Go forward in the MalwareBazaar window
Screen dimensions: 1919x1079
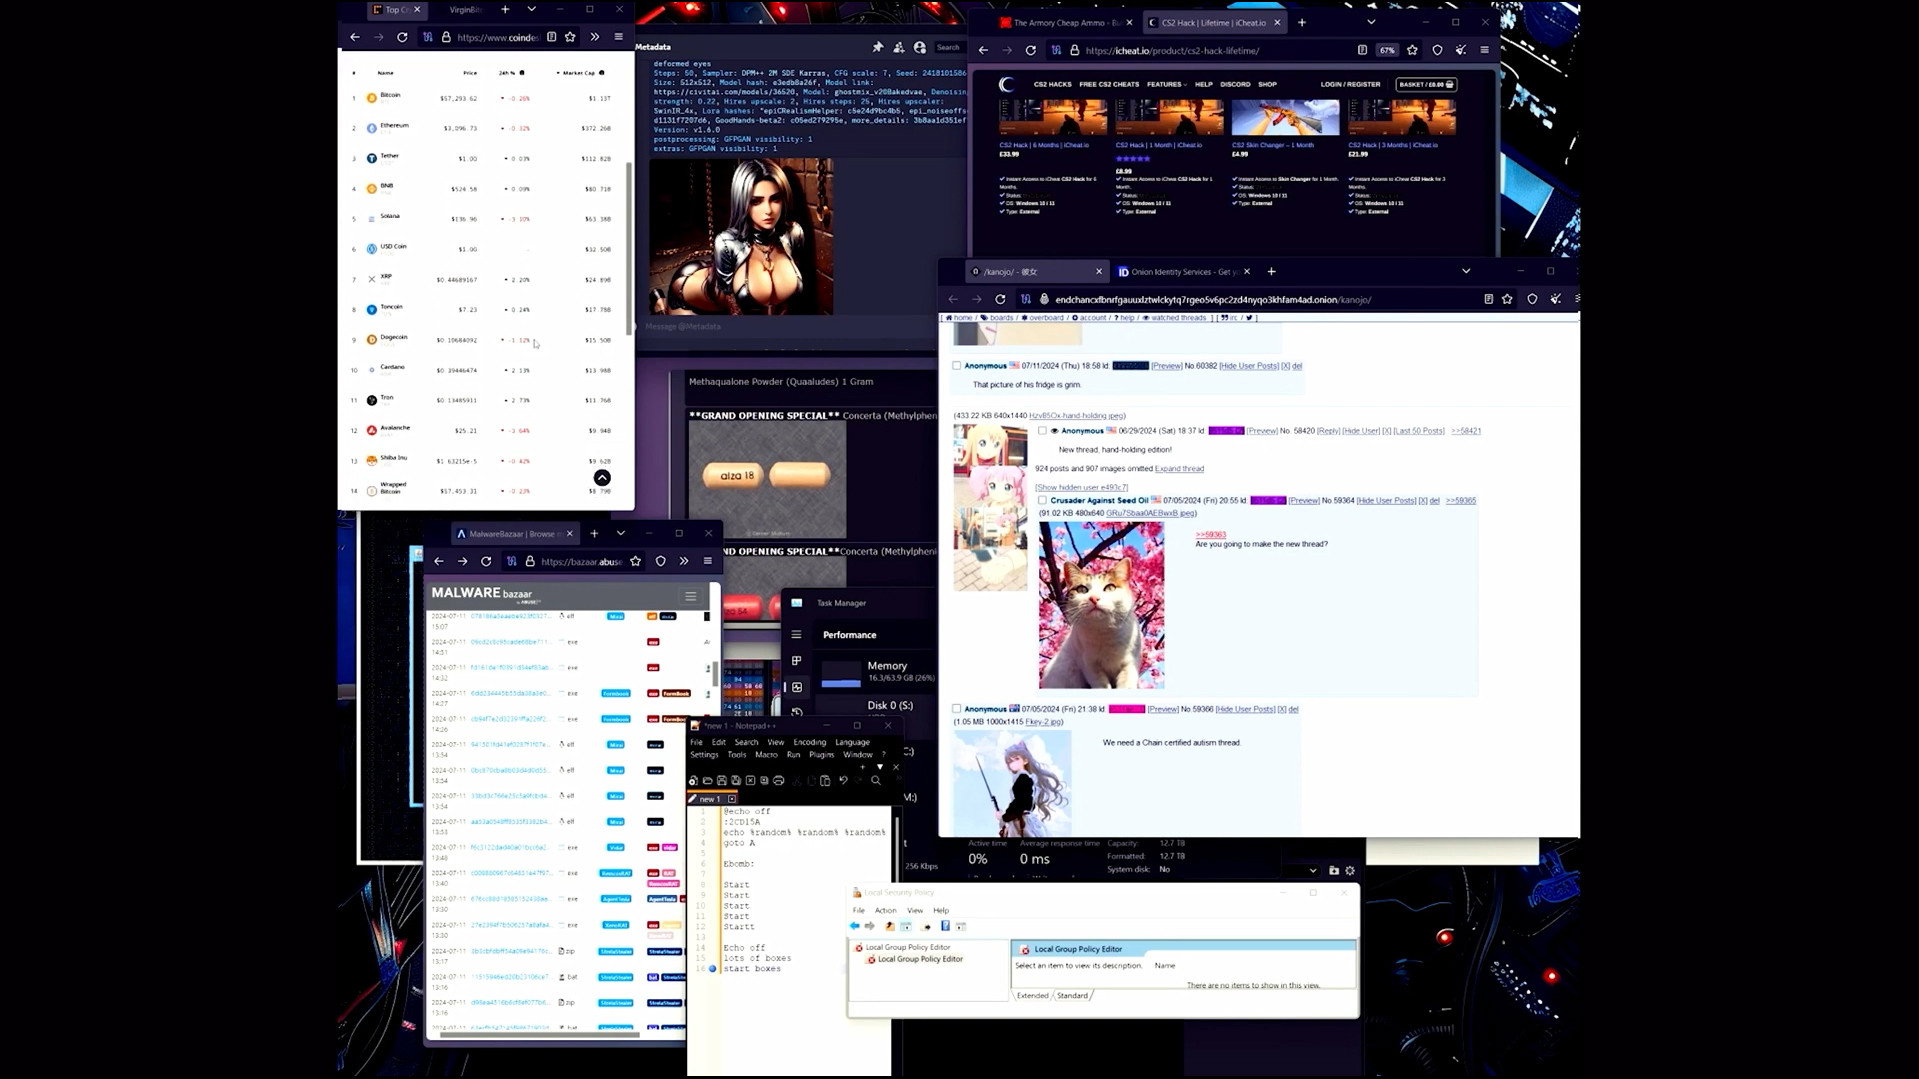click(462, 561)
